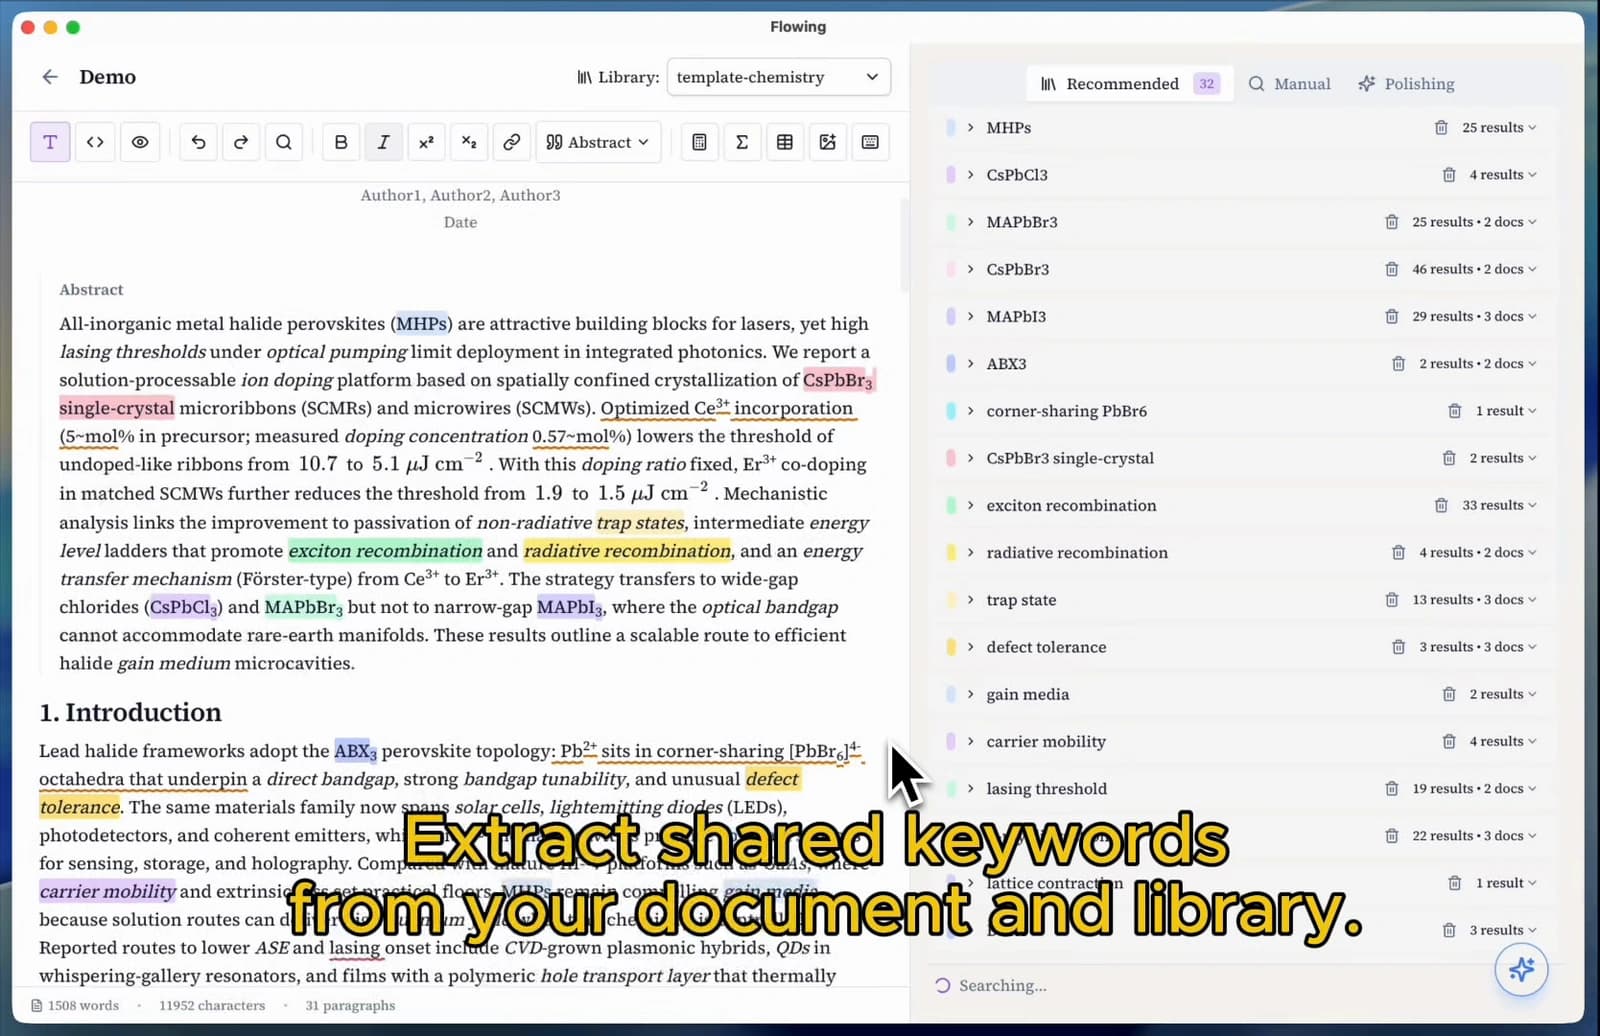Viewport: 1600px width, 1036px height.
Task: Expand the CsPbCl3 keyword row
Action: pos(970,174)
